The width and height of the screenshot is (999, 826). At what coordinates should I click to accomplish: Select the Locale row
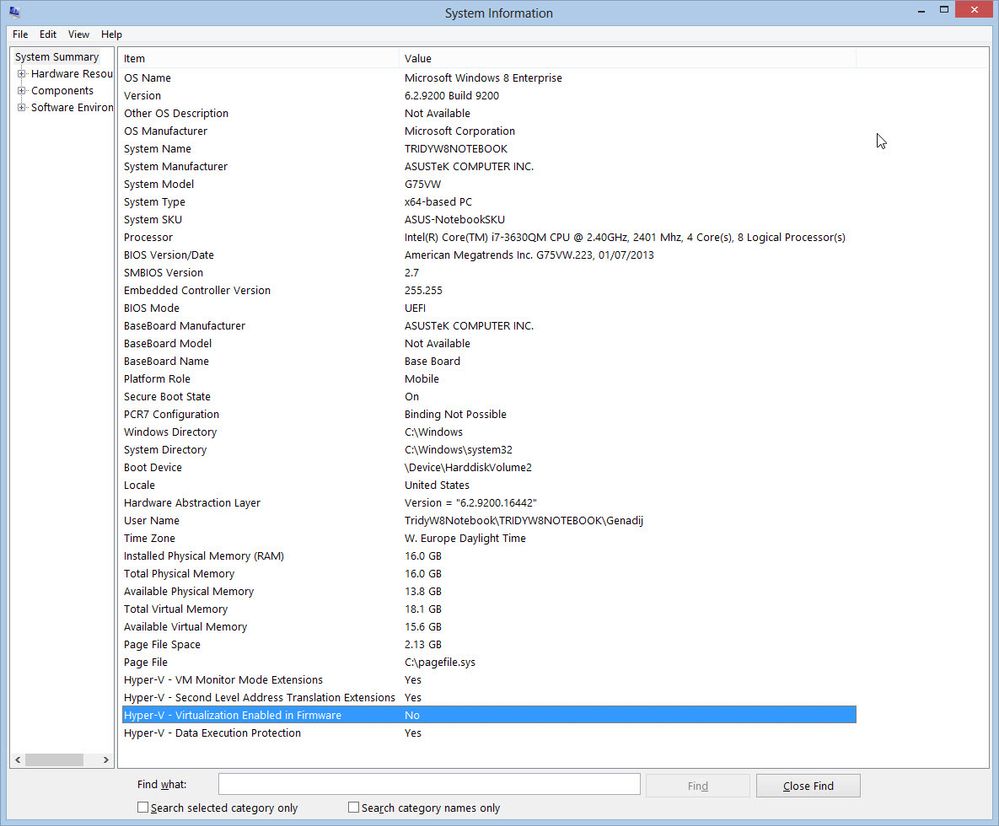tap(489, 485)
